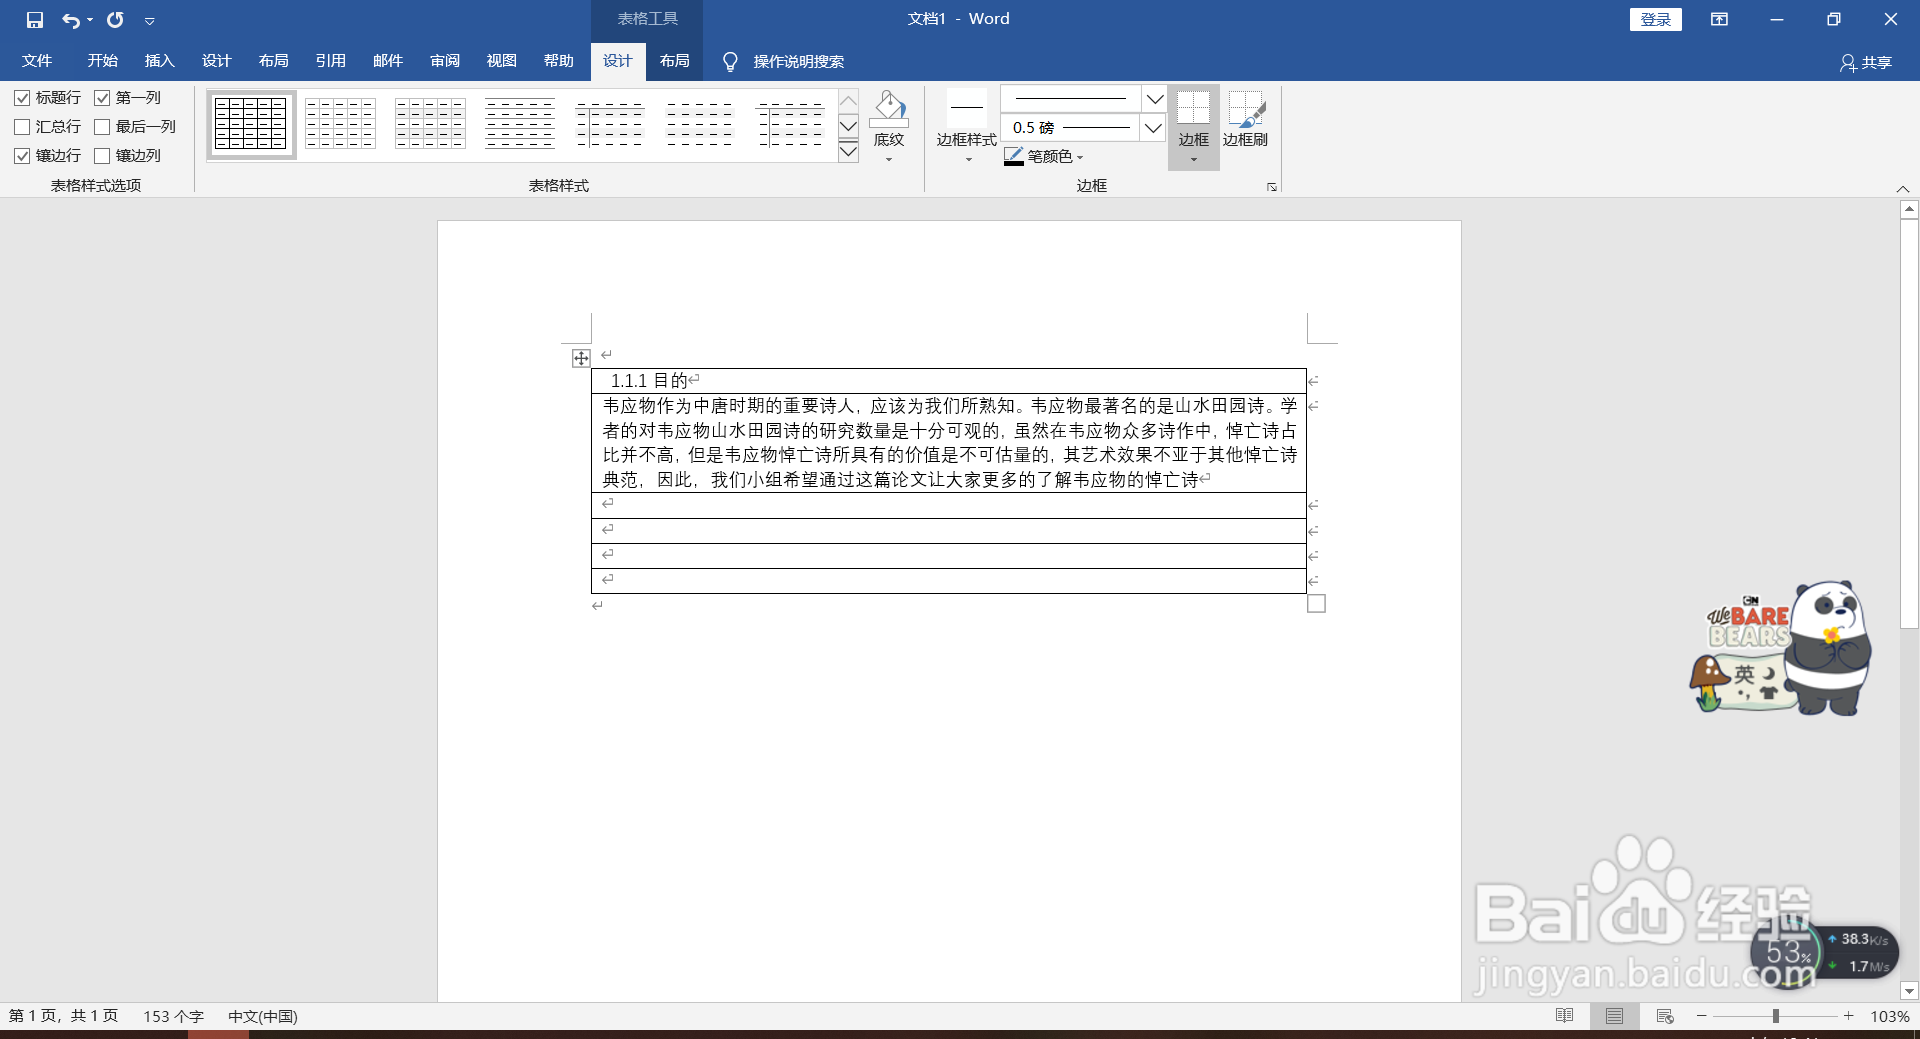The image size is (1920, 1039).
Task: Click the 底纹 shading paint bucket icon
Action: pos(889,108)
